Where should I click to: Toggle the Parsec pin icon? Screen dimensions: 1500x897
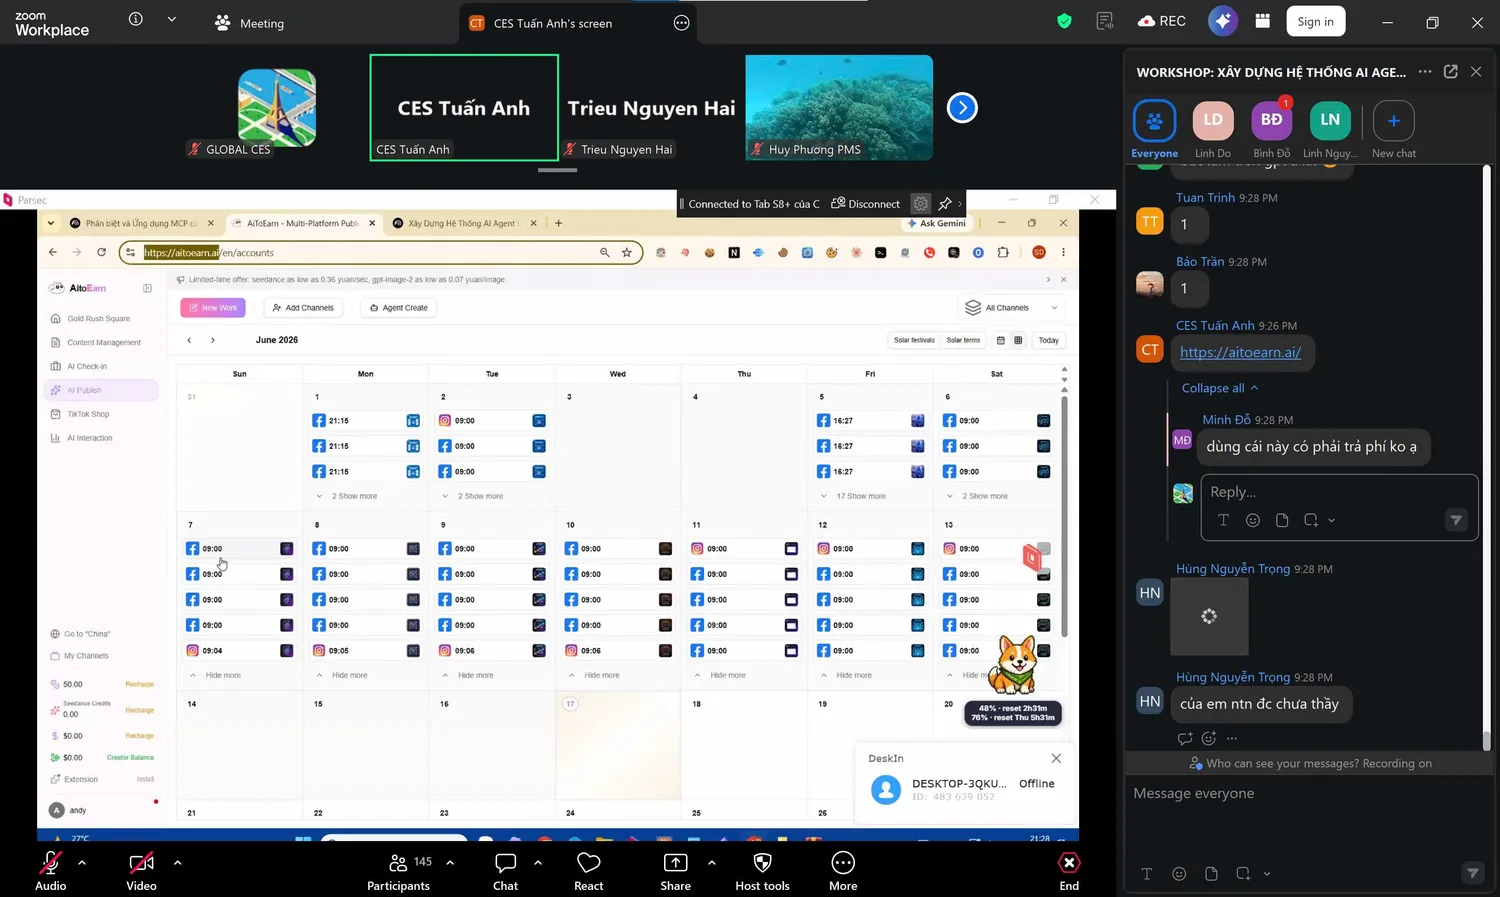click(944, 203)
